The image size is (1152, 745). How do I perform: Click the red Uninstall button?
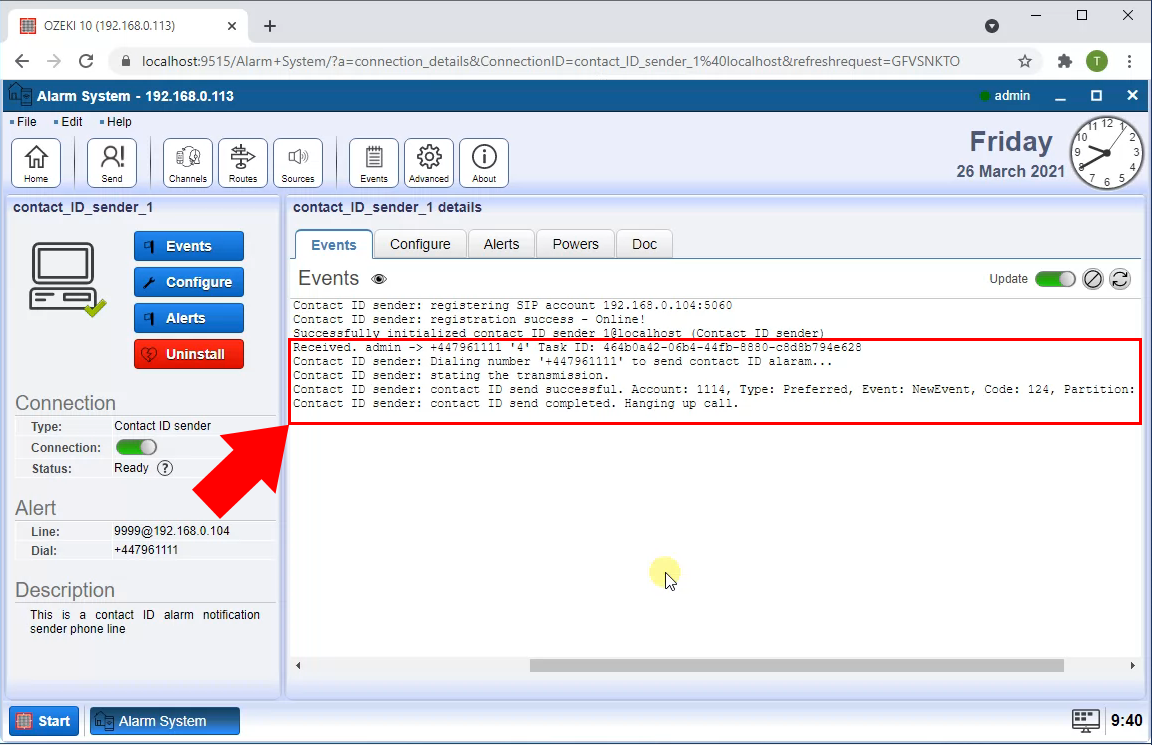pos(189,354)
